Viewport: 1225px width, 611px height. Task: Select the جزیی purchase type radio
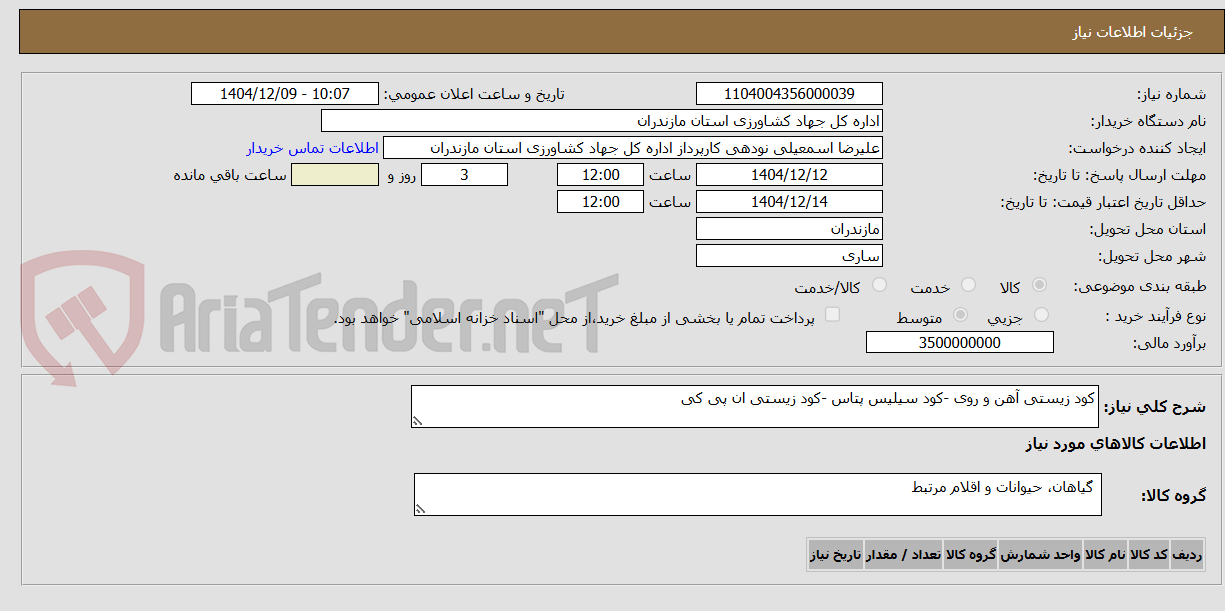1040,315
